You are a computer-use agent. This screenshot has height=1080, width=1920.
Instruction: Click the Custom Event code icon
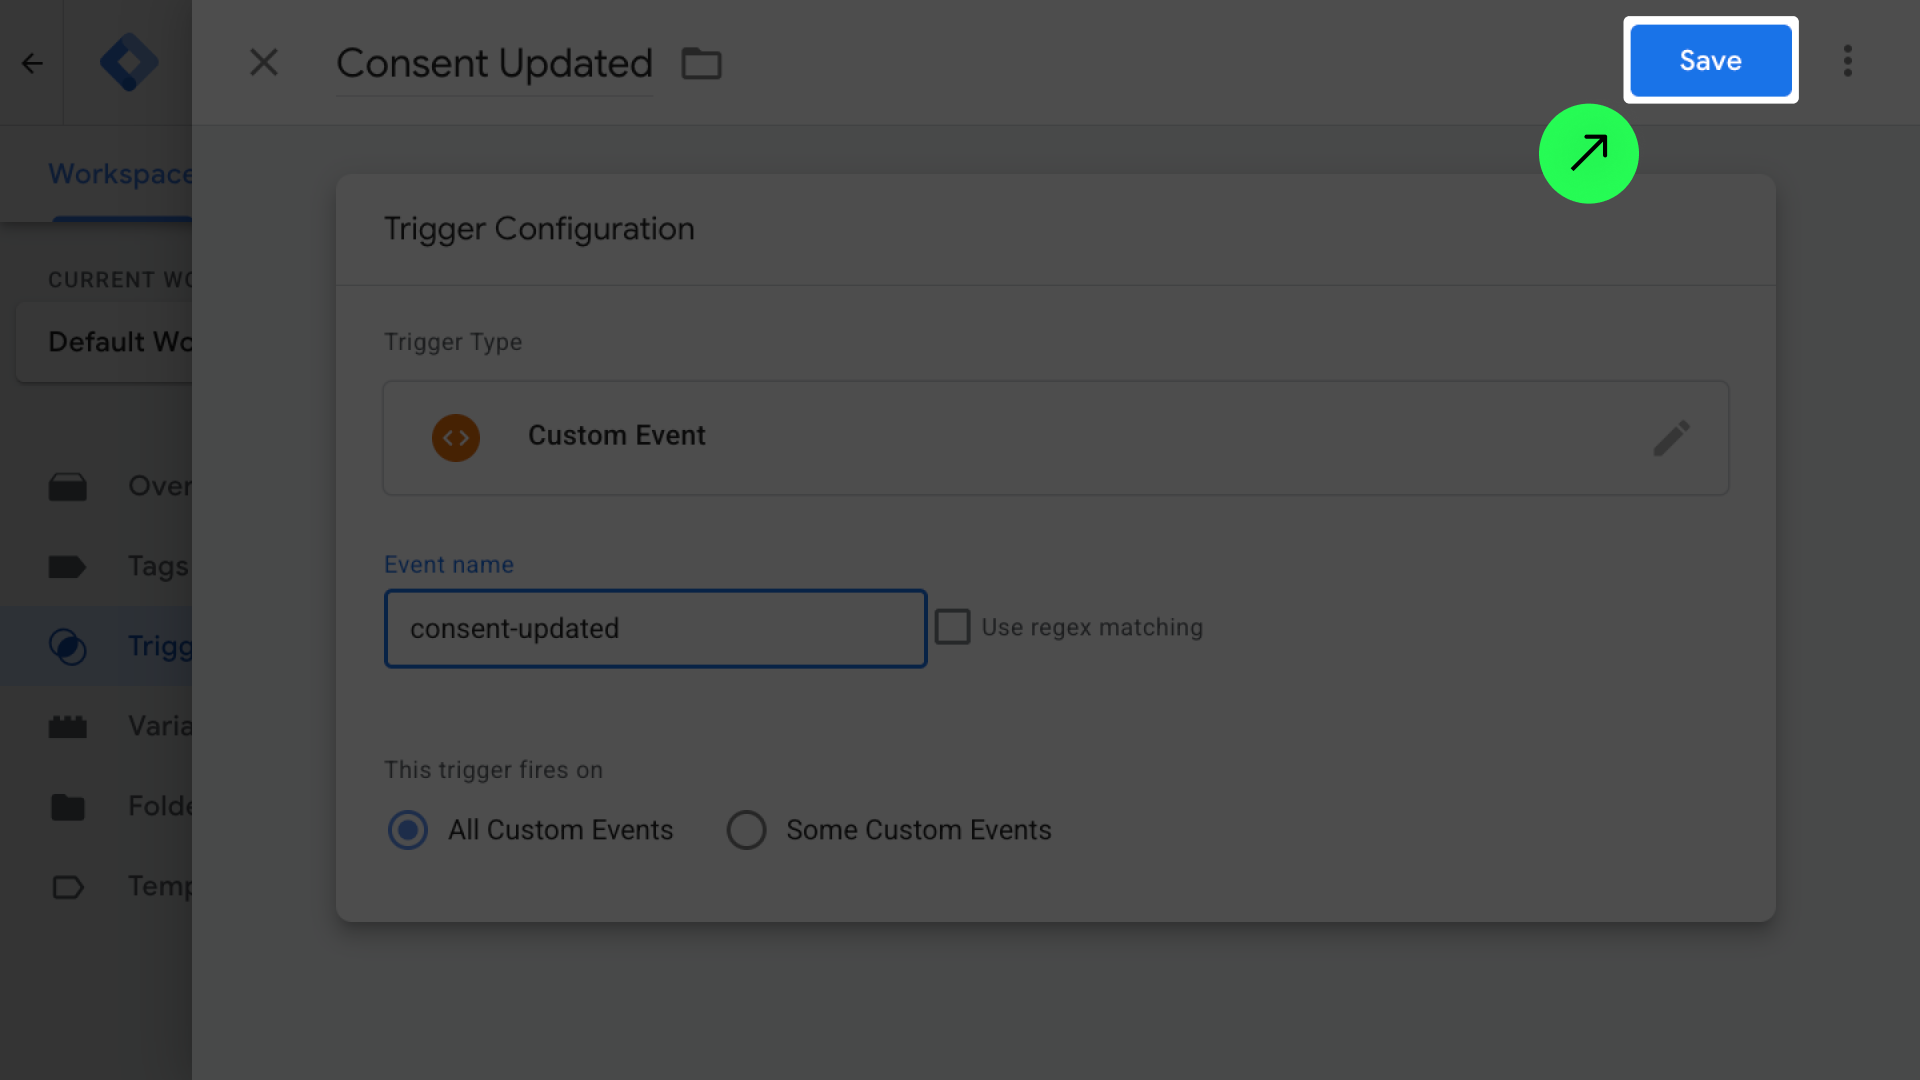pyautogui.click(x=456, y=438)
